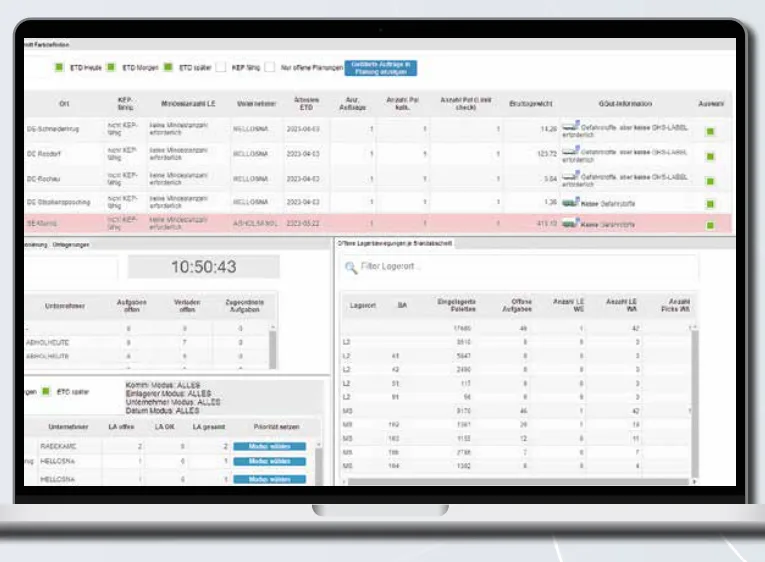765x562 pixels.
Task: Toggle Auswahl checkbox in the 14.26 weight row
Action: pyautogui.click(x=710, y=131)
